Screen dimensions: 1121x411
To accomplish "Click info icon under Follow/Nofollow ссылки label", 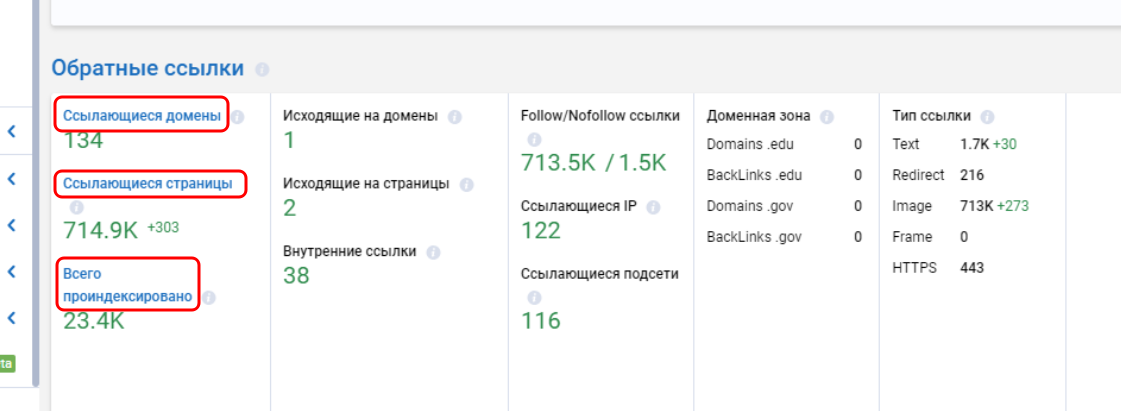I will (x=534, y=140).
